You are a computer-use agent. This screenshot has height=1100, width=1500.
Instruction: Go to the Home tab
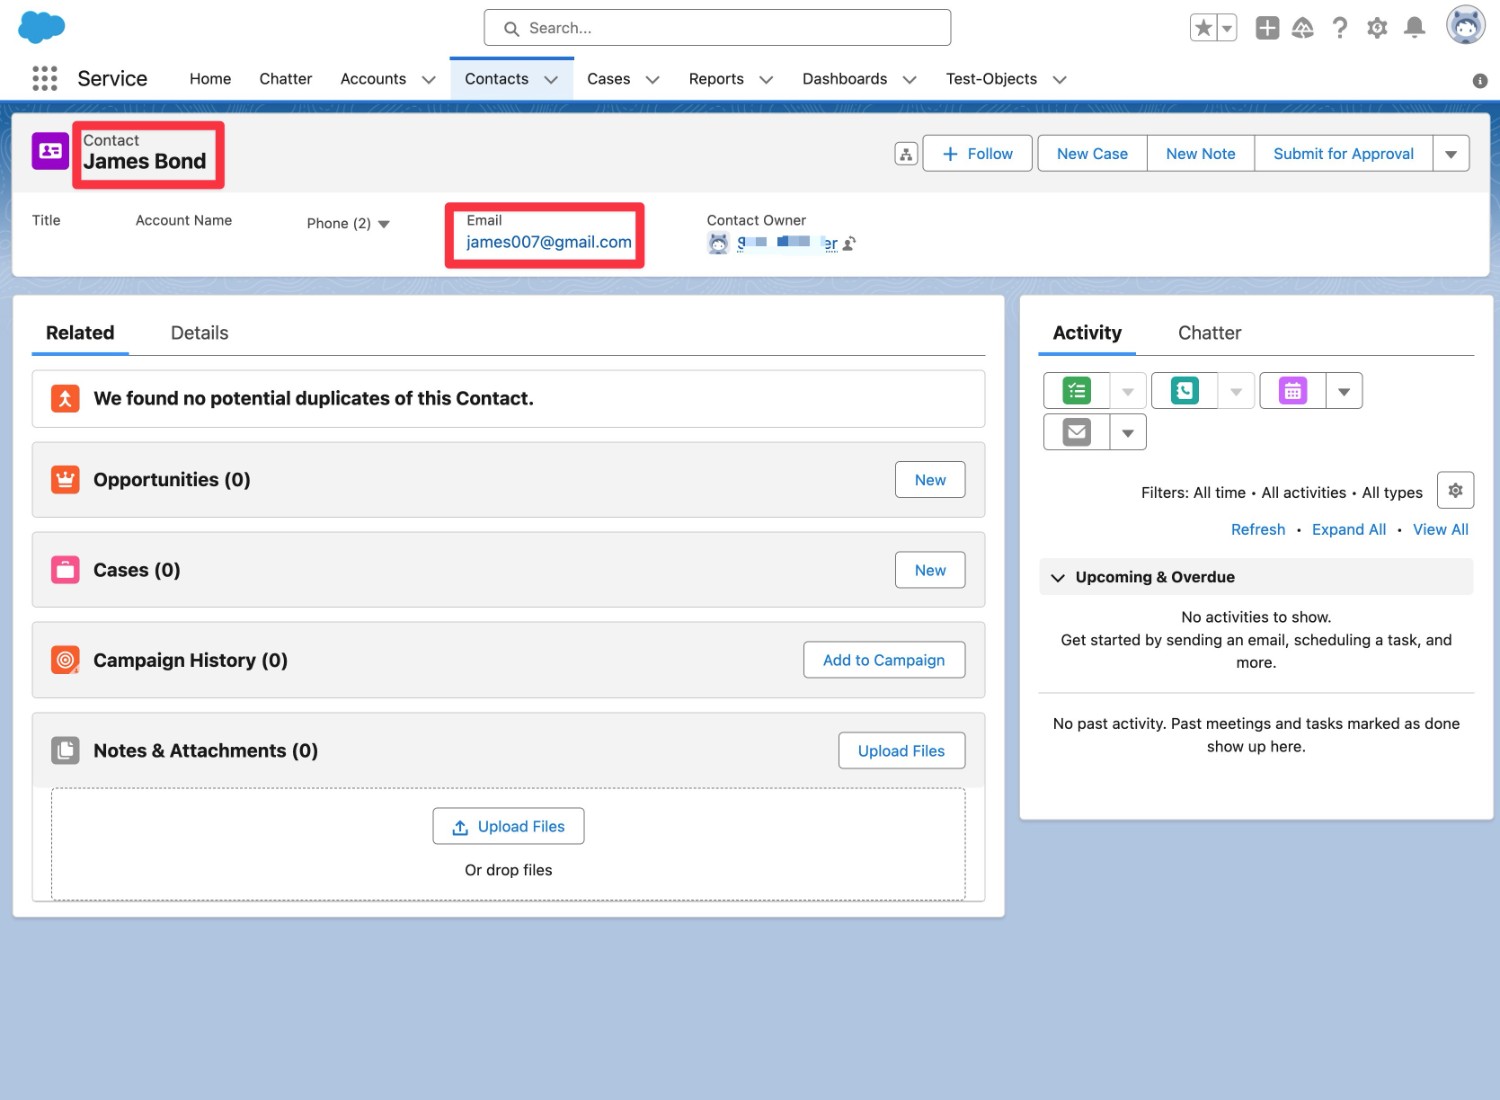[x=210, y=79]
